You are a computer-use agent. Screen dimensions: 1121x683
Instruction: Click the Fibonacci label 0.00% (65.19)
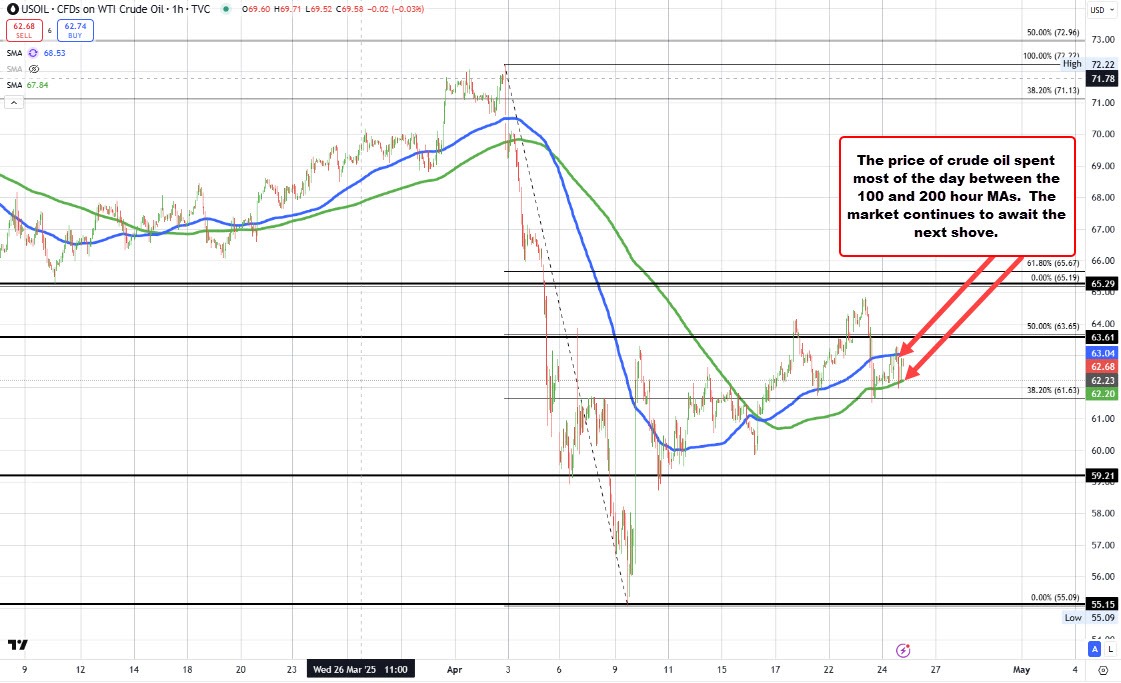point(1055,277)
